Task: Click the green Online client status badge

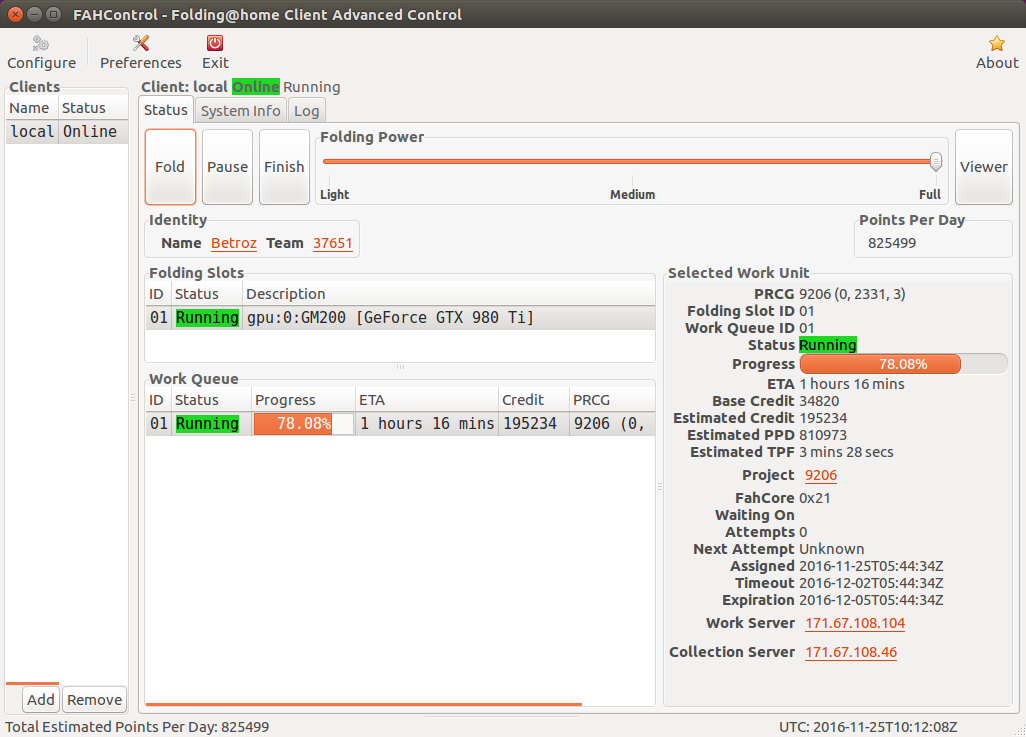Action: 256,87
